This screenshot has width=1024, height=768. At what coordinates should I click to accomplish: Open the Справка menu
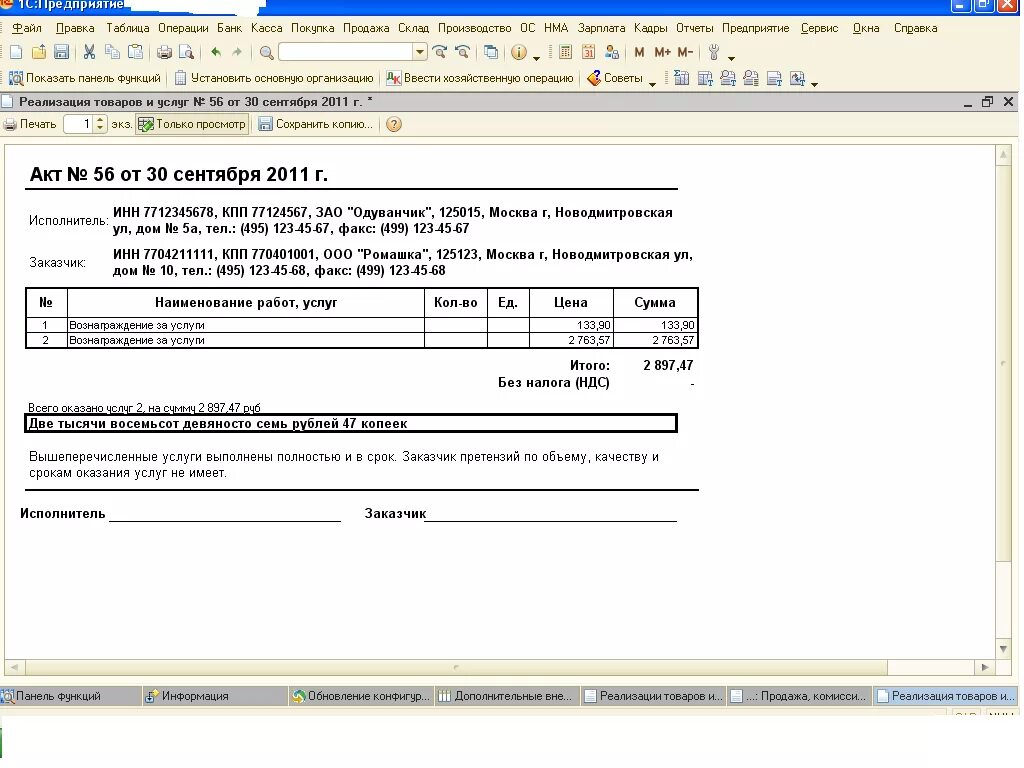[x=916, y=28]
